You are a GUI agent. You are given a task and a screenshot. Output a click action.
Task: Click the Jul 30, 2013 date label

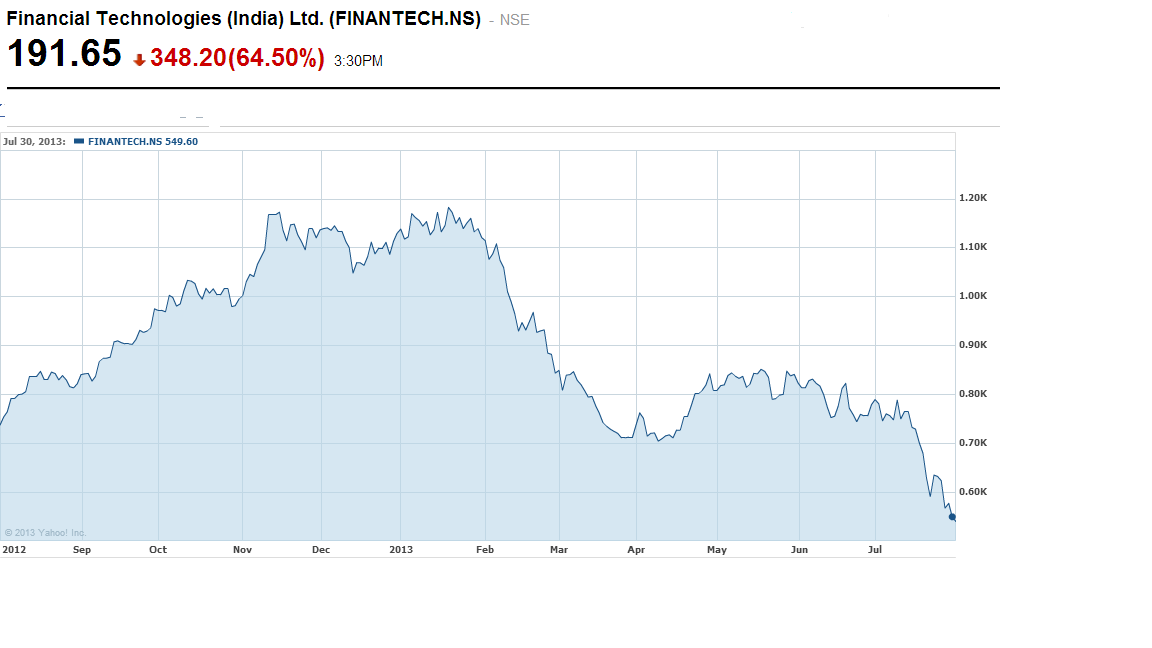tap(34, 142)
